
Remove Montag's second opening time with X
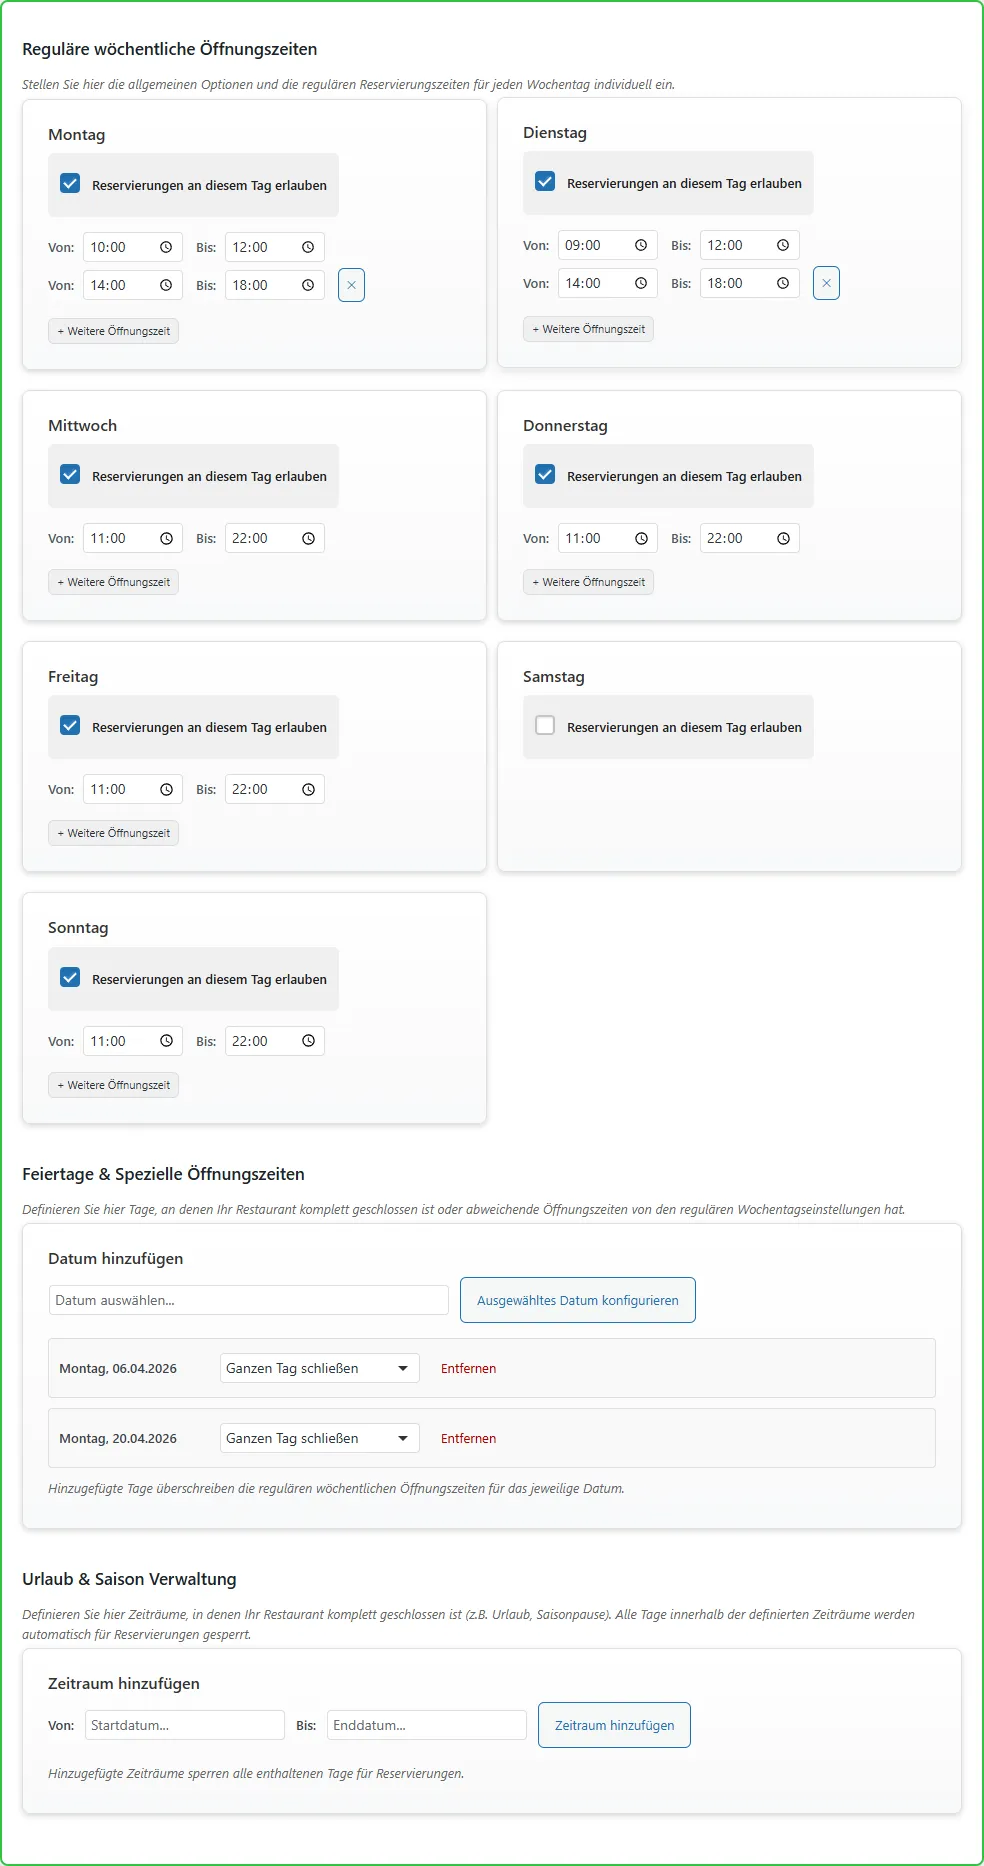(x=351, y=285)
